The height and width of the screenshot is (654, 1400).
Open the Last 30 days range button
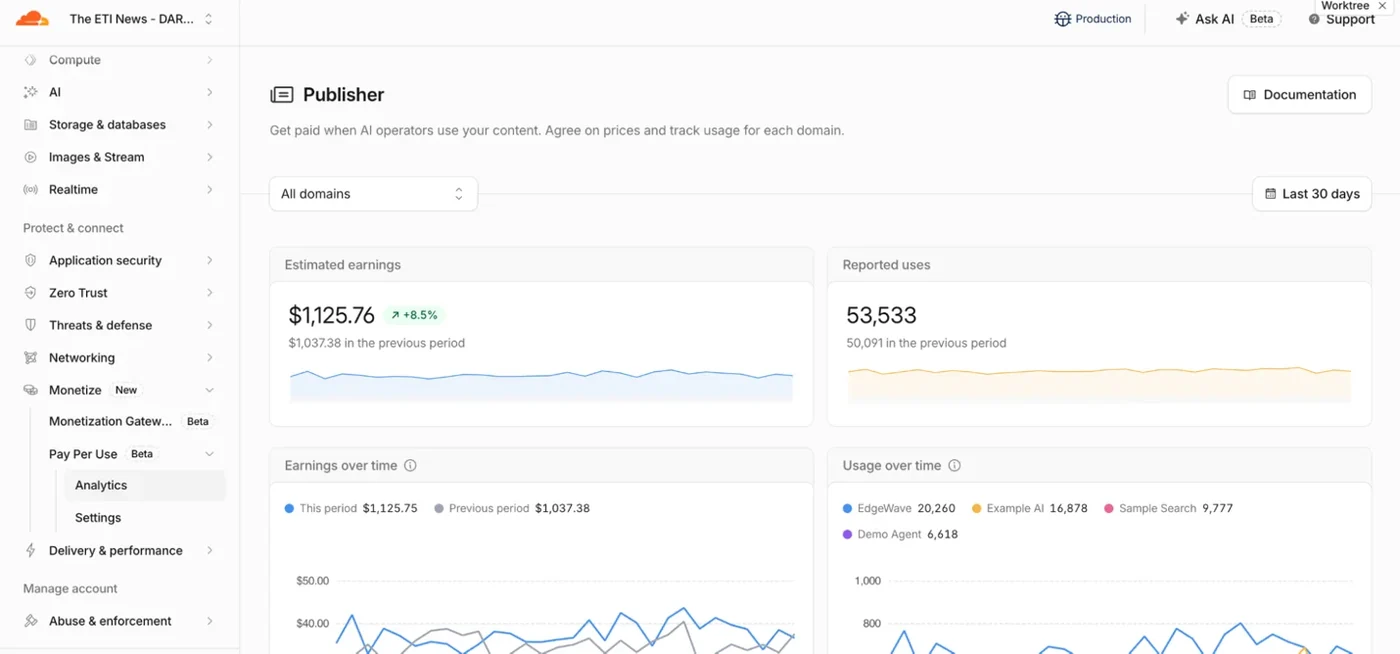[x=1311, y=194]
